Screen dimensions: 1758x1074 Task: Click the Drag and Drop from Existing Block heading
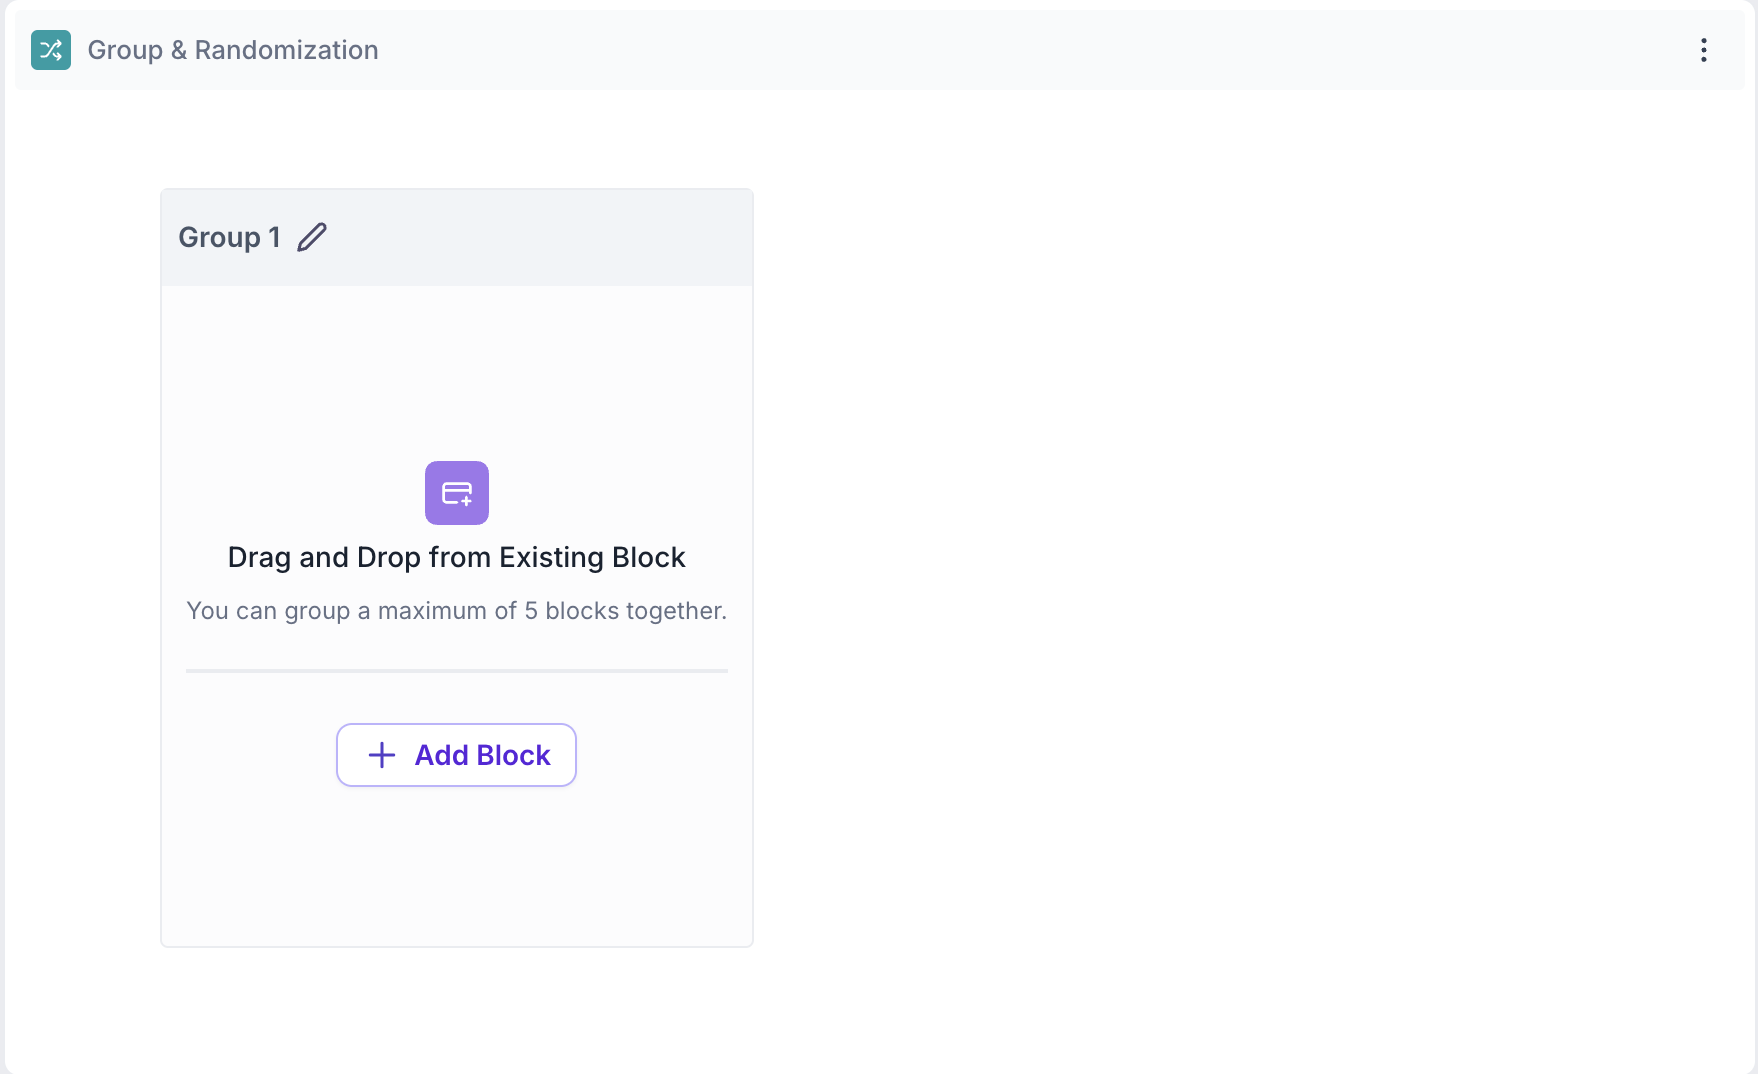[456, 557]
